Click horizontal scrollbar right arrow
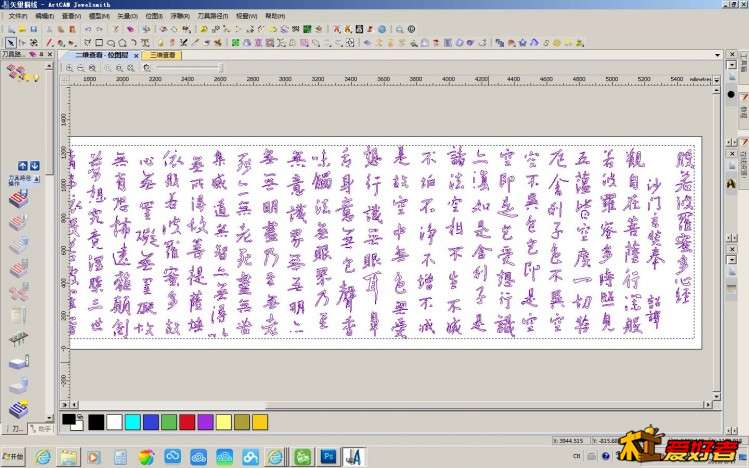The height and width of the screenshot is (468, 749). pos(708,404)
